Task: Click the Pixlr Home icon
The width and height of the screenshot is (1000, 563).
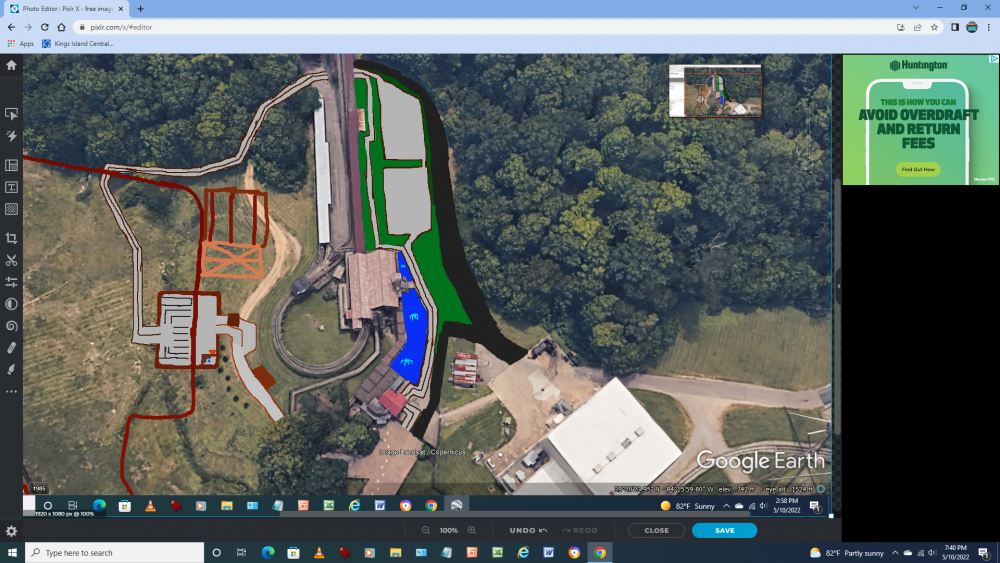Action: coord(11,65)
